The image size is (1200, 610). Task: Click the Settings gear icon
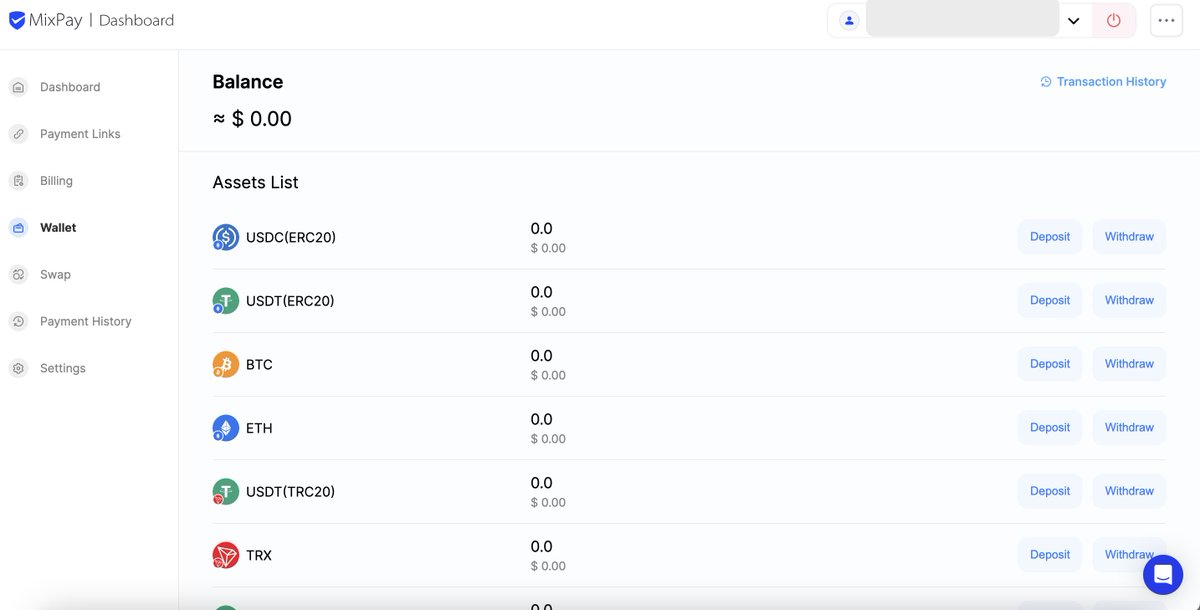pos(18,368)
